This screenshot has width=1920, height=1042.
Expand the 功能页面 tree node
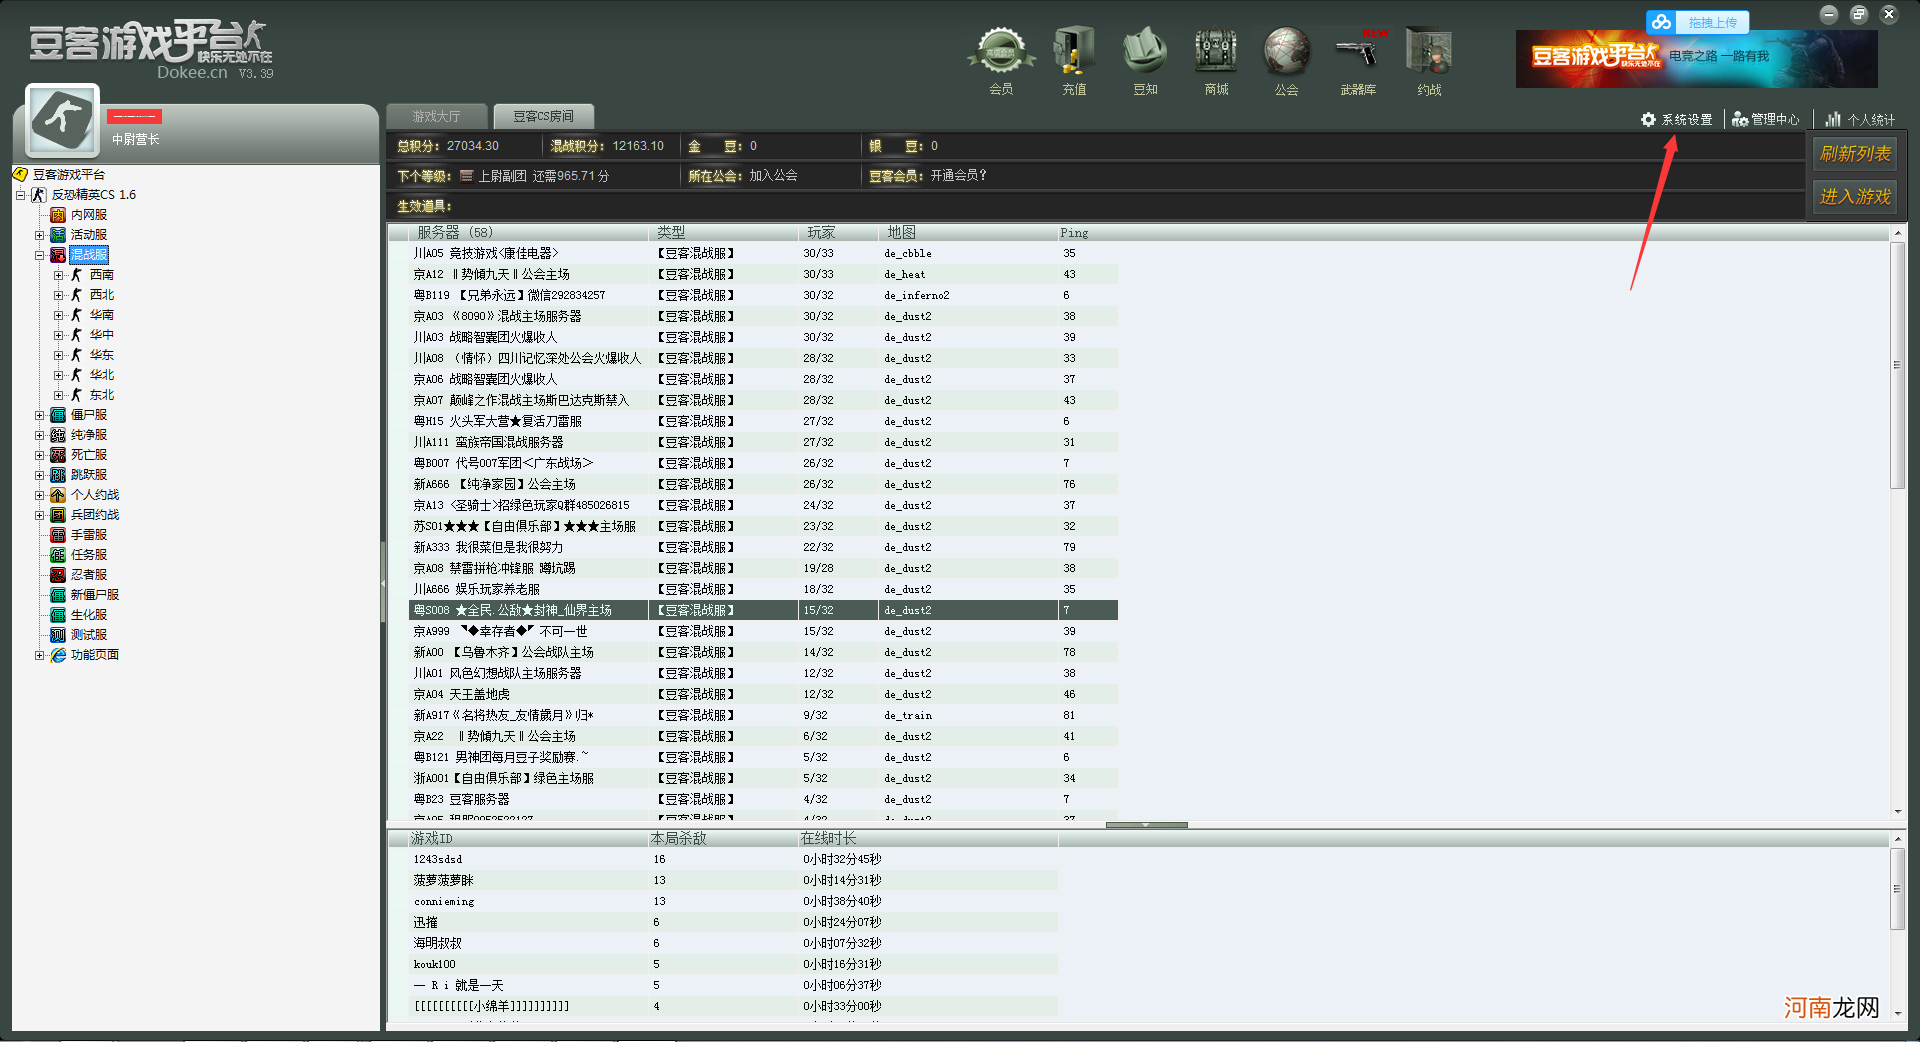click(x=40, y=655)
